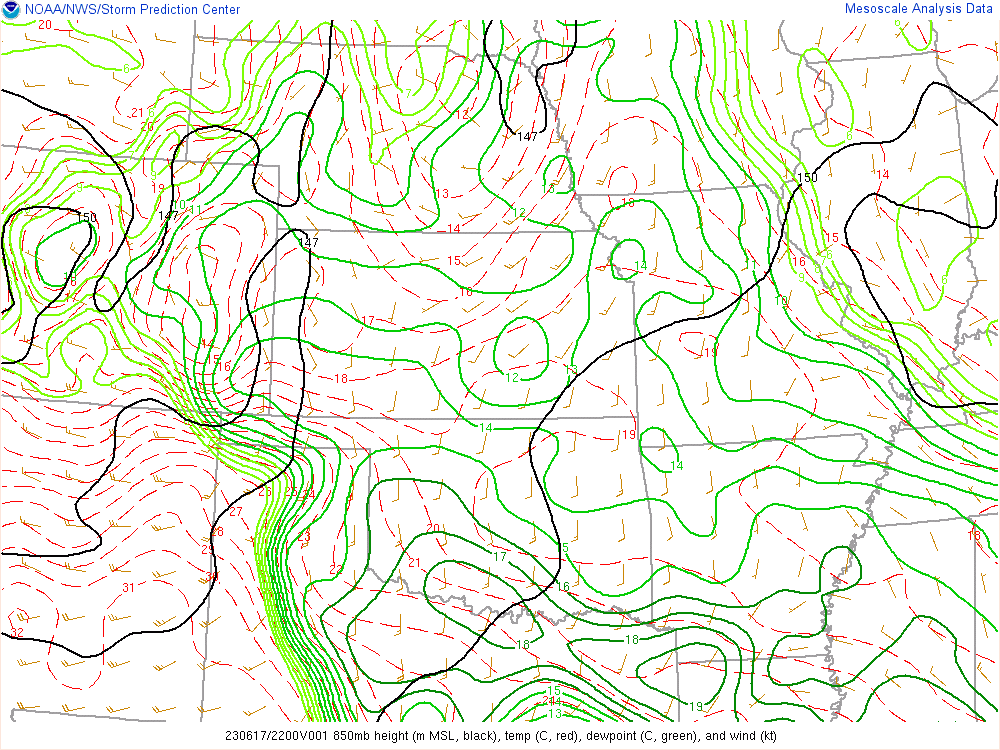Open the Mesoscale Analysis Data link
The image size is (1000, 750).
click(x=919, y=9)
